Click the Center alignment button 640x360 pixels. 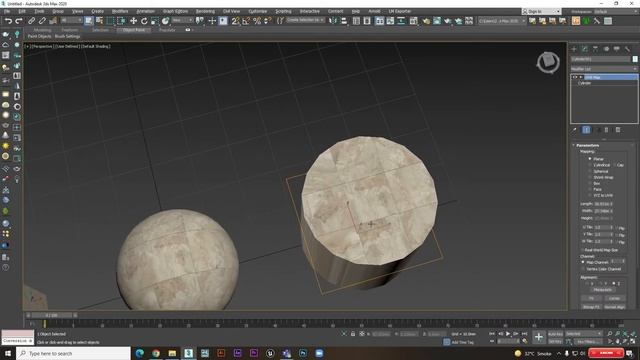point(615,298)
